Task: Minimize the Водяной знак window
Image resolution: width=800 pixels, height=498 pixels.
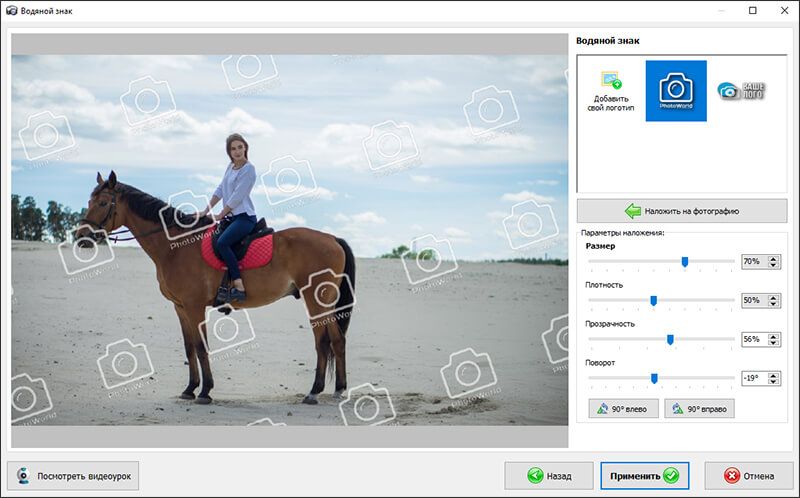Action: coord(721,10)
